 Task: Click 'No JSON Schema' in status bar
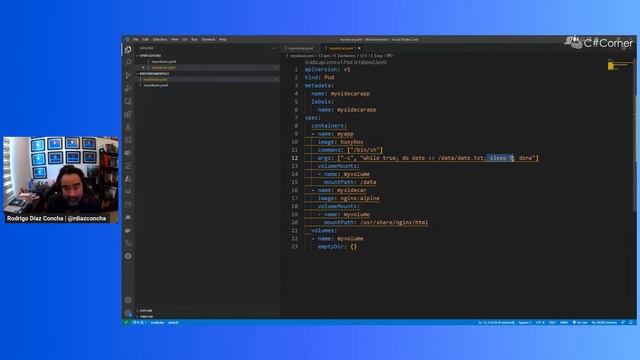click(x=604, y=322)
